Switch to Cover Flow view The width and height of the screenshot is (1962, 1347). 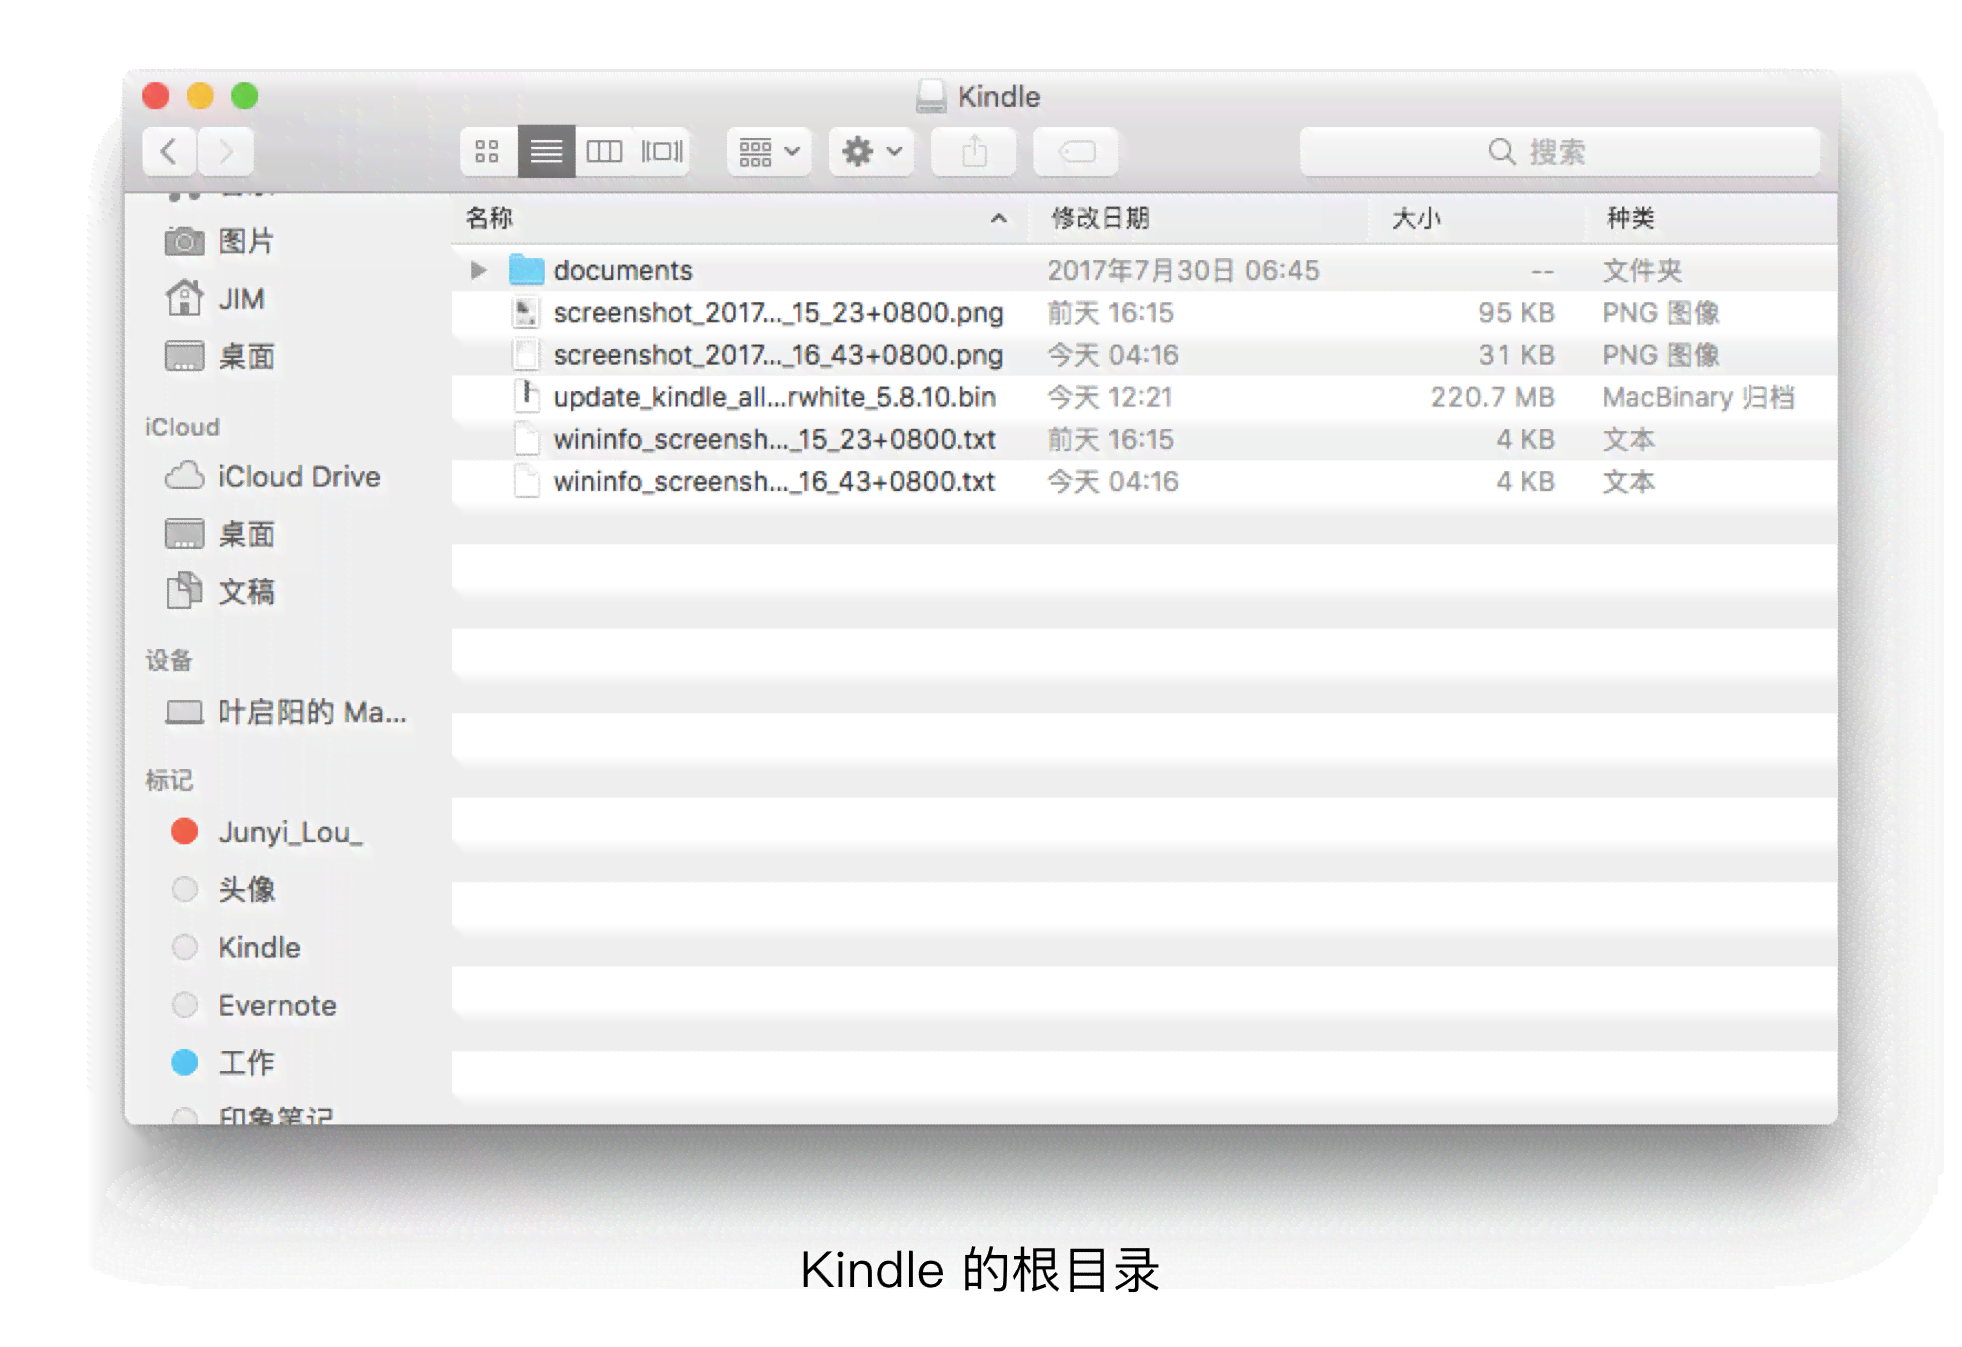662,152
